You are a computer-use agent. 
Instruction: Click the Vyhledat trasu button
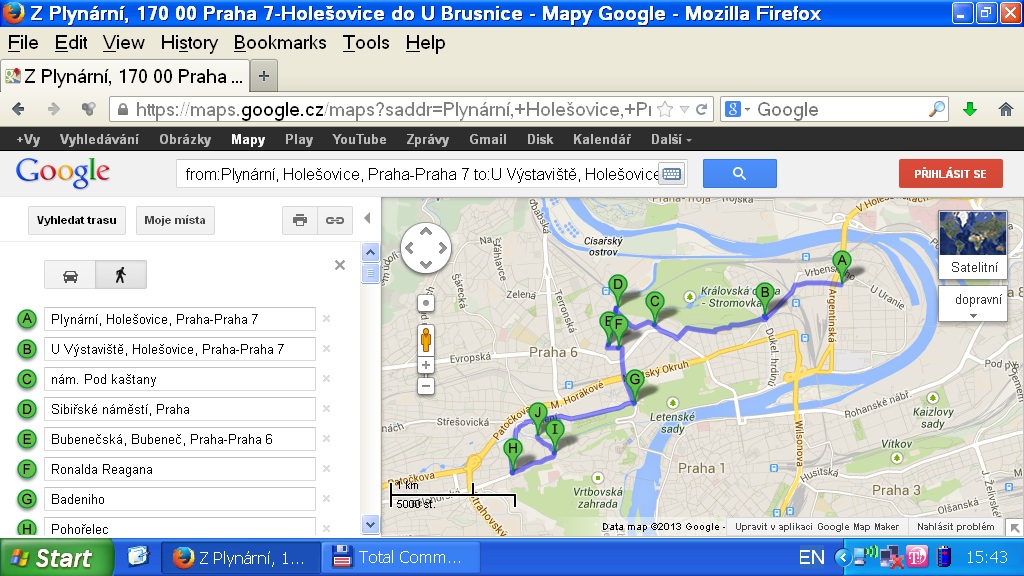pyautogui.click(x=76, y=220)
